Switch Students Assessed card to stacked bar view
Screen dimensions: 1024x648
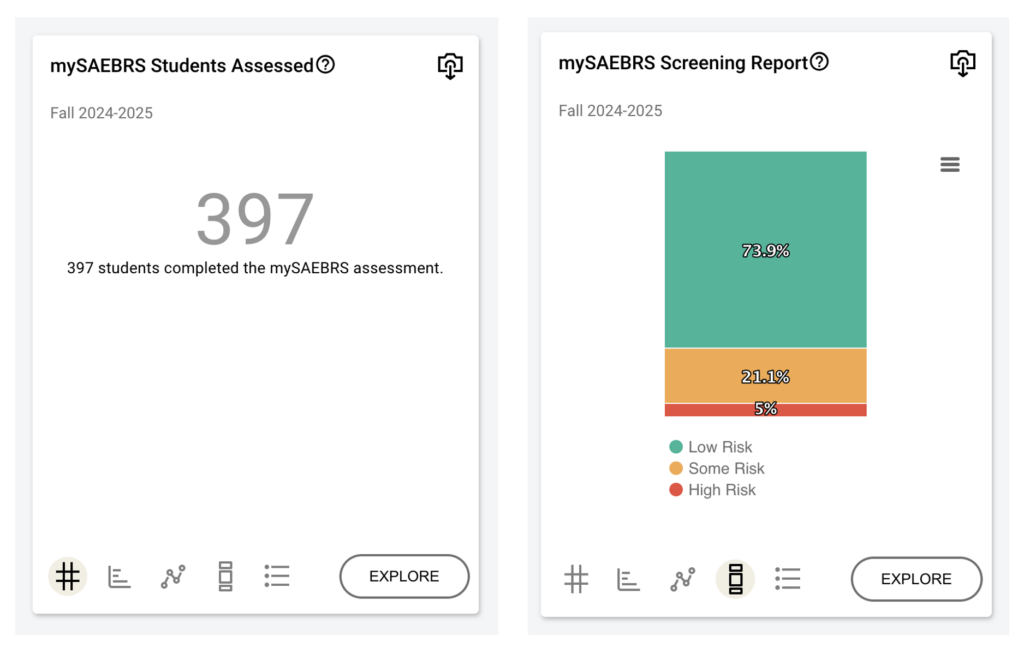(x=225, y=576)
